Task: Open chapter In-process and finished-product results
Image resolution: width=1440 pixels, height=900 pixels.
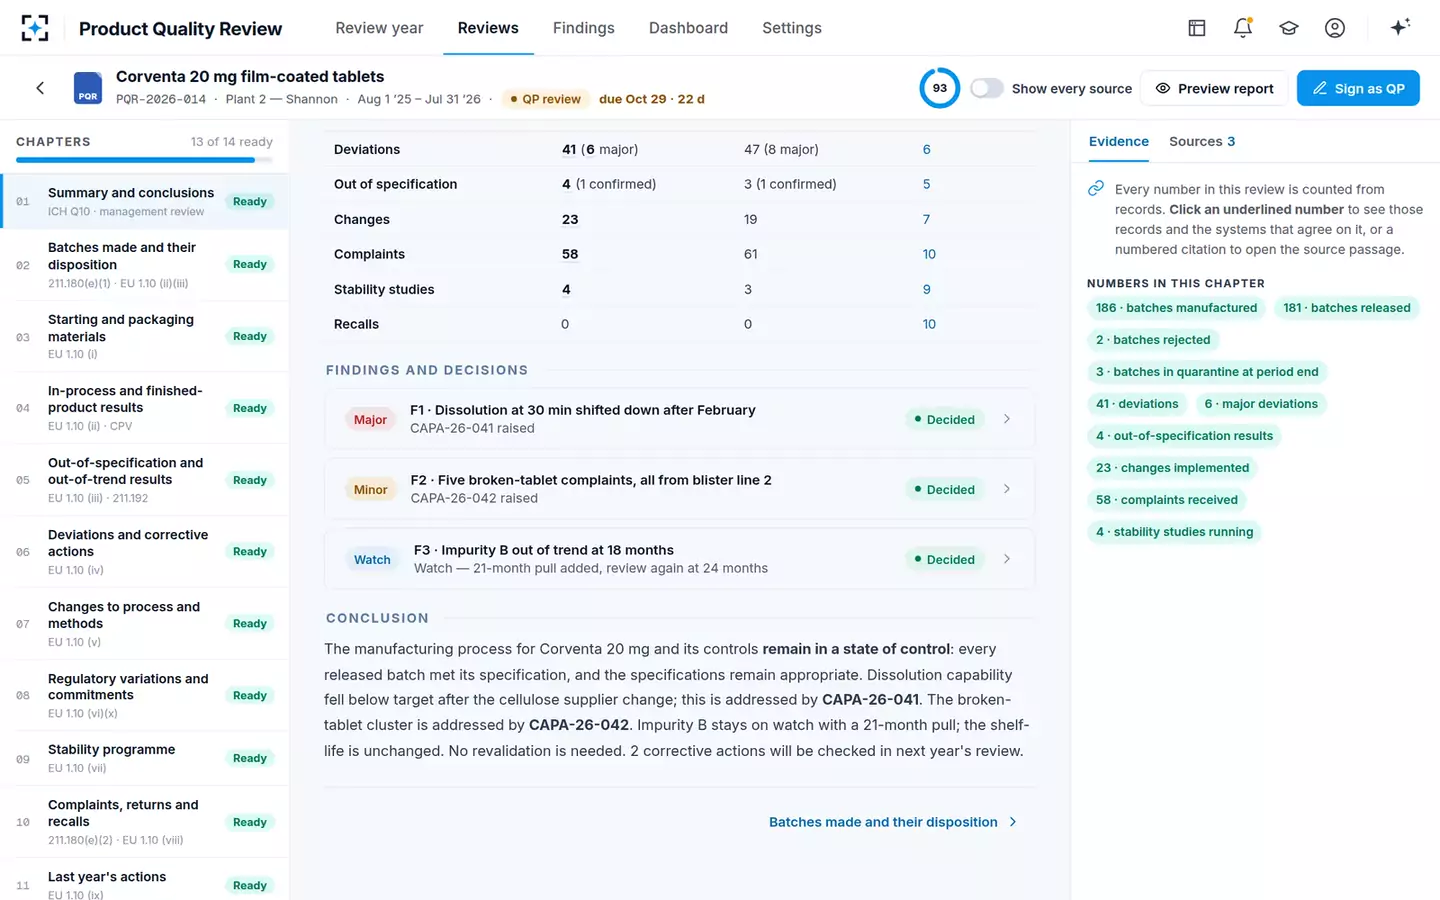Action: coord(144,408)
